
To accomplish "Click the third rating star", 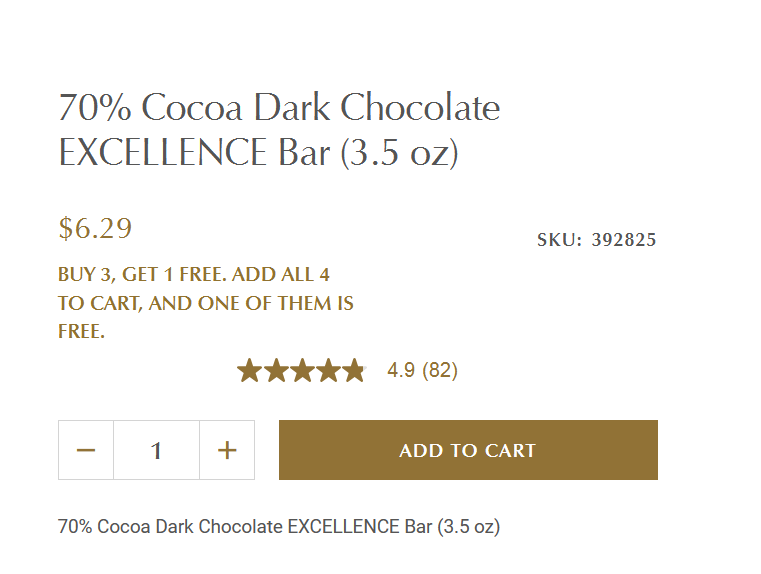I will pos(302,371).
